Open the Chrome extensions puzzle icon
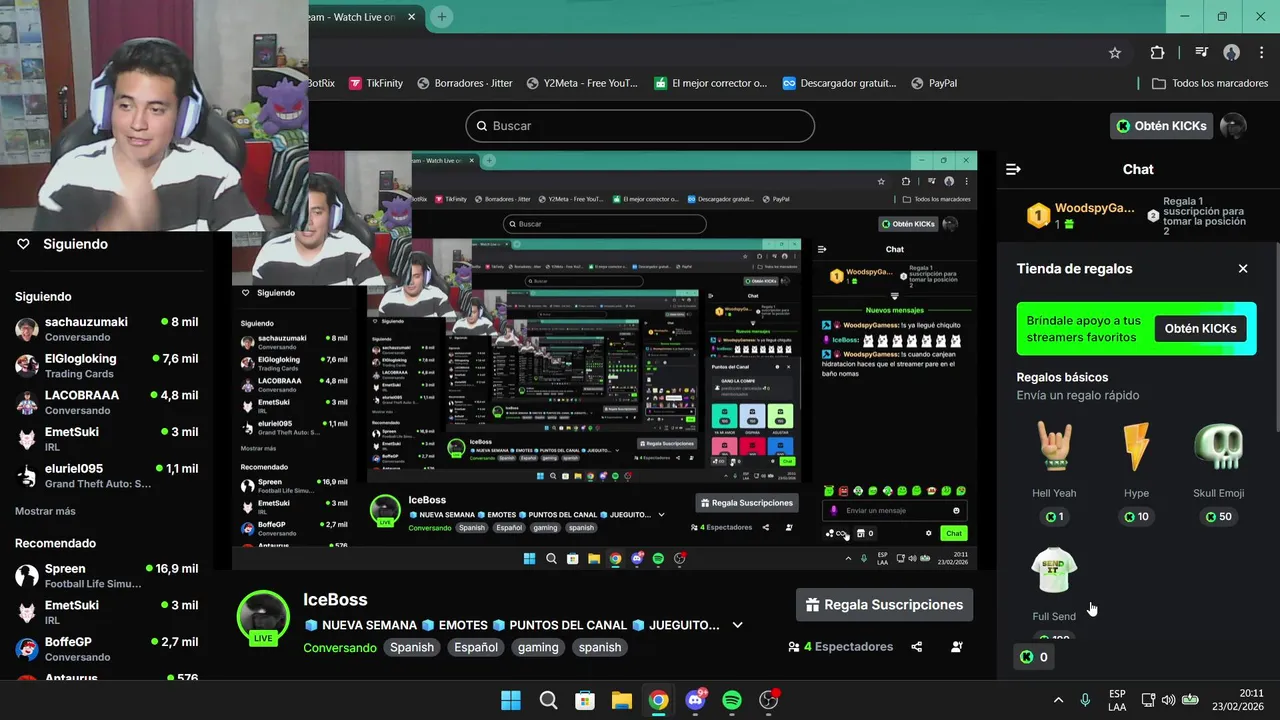1280x720 pixels. tap(1157, 53)
